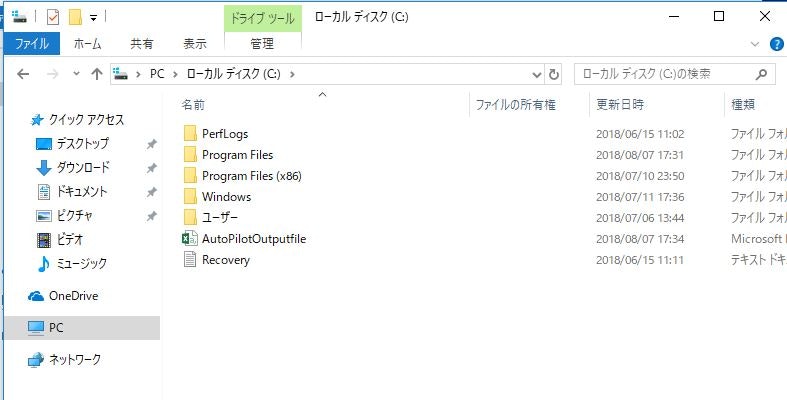Click the New folder quick access icon

coord(75,17)
